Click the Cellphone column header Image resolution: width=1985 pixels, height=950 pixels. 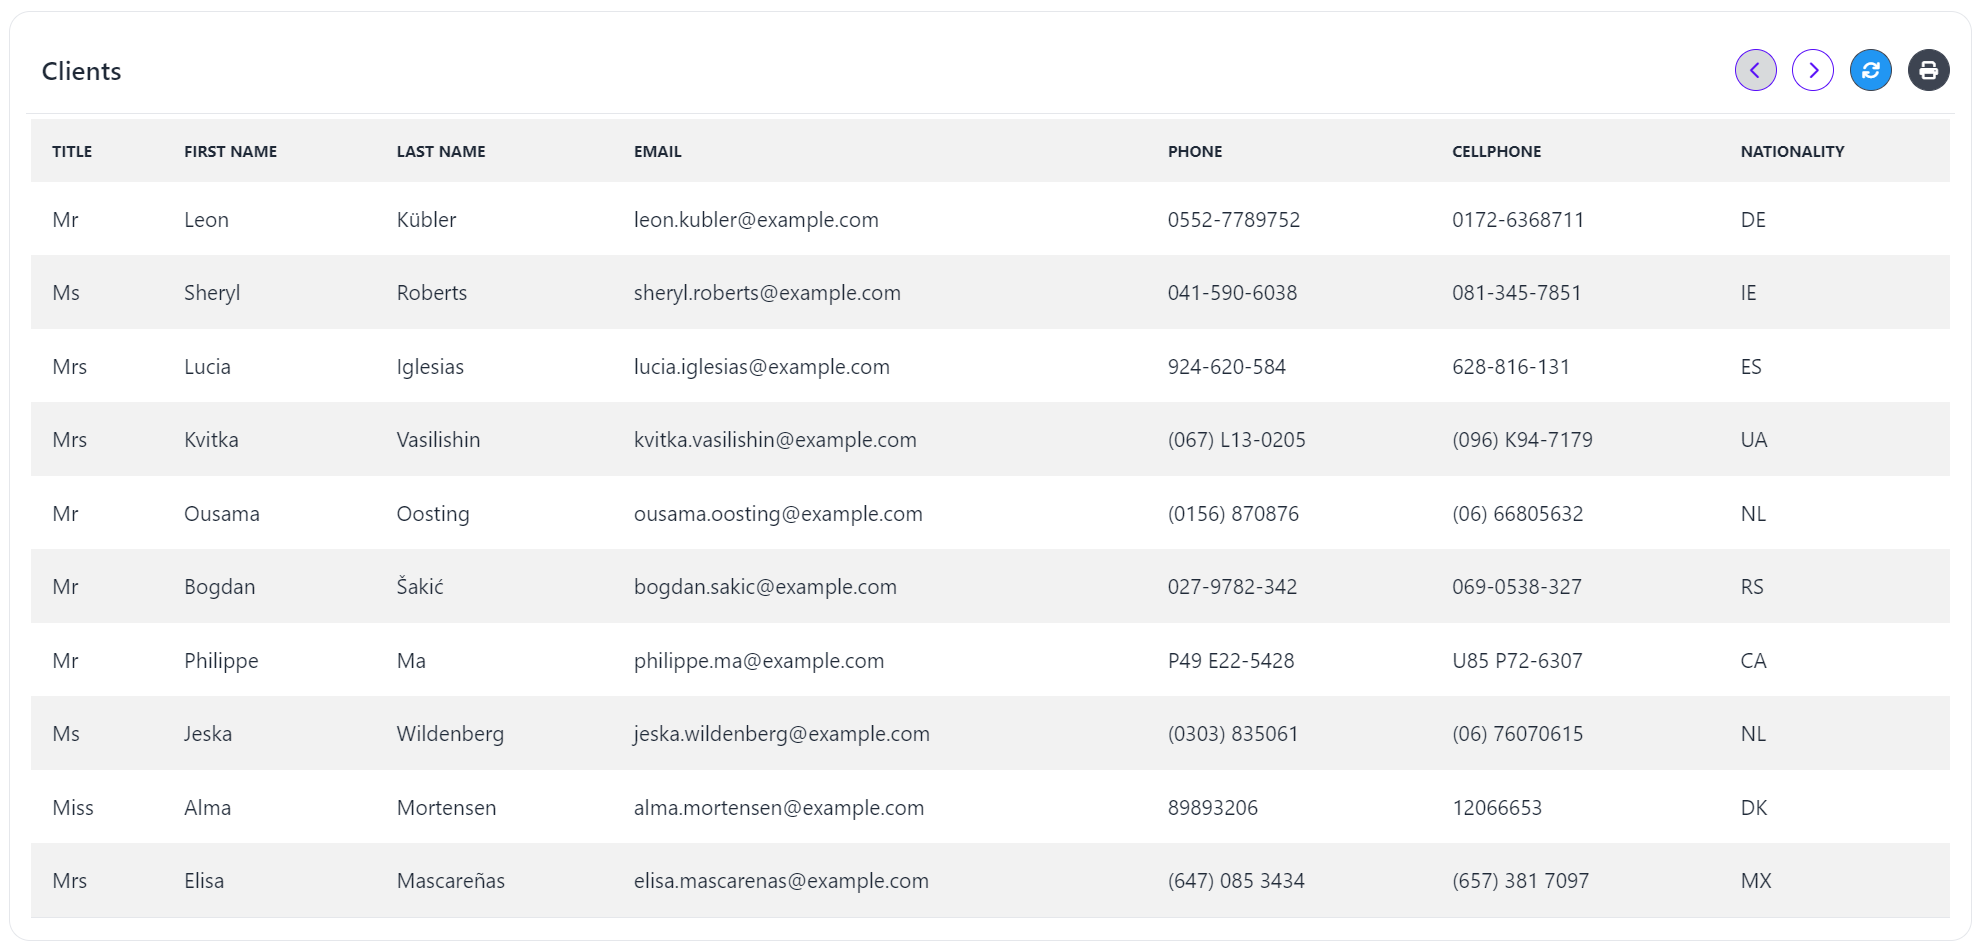pos(1496,152)
